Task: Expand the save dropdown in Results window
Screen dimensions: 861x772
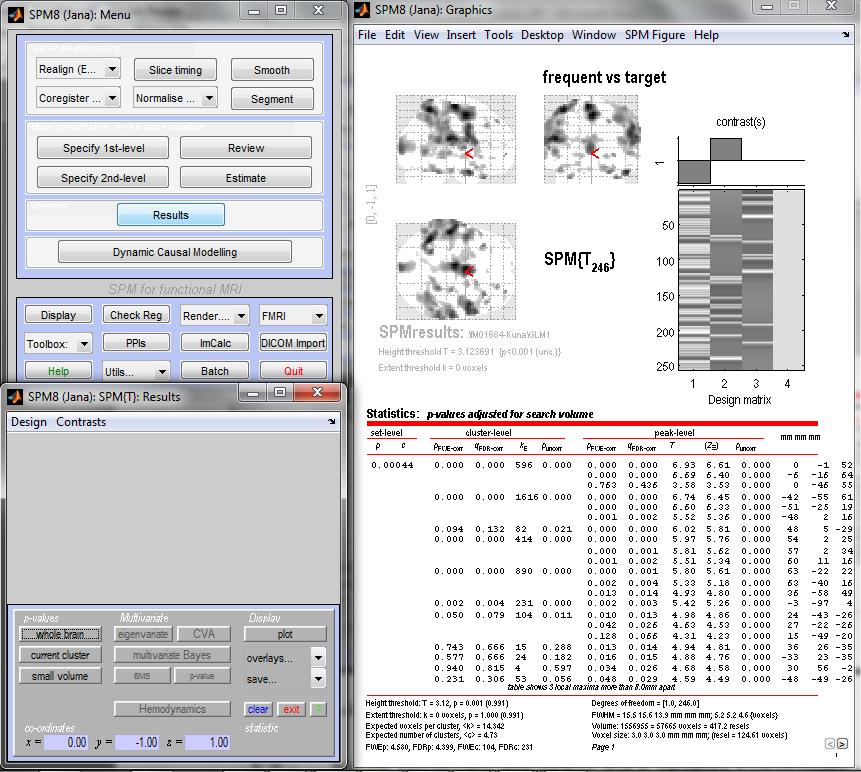Action: 285,679
